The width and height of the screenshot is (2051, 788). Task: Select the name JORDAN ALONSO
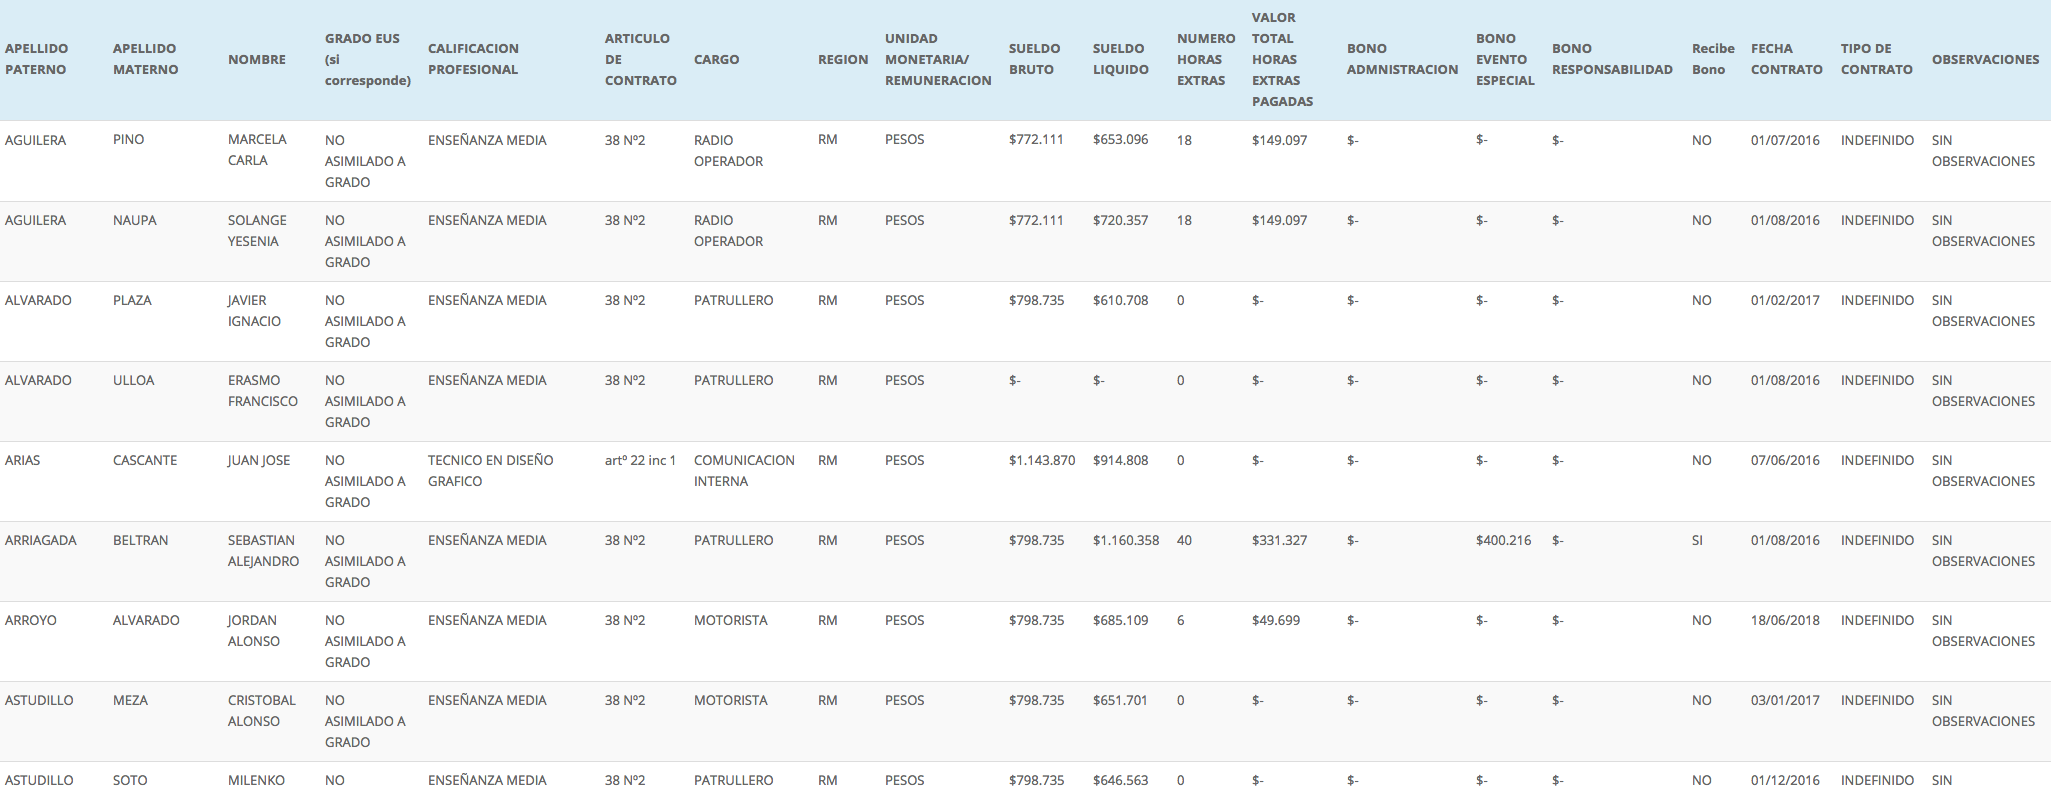[254, 631]
